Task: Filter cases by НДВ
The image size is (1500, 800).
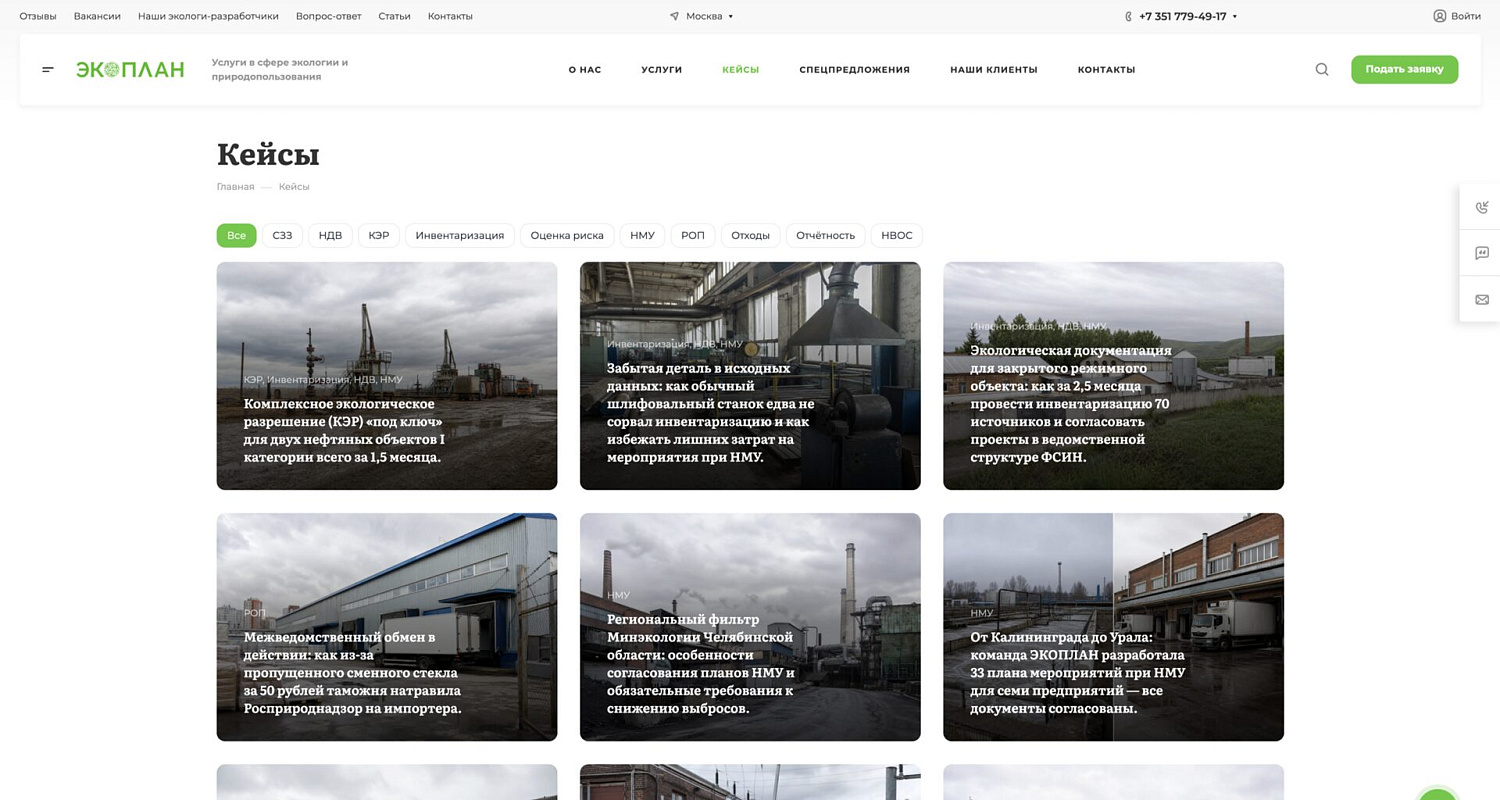Action: (x=330, y=235)
